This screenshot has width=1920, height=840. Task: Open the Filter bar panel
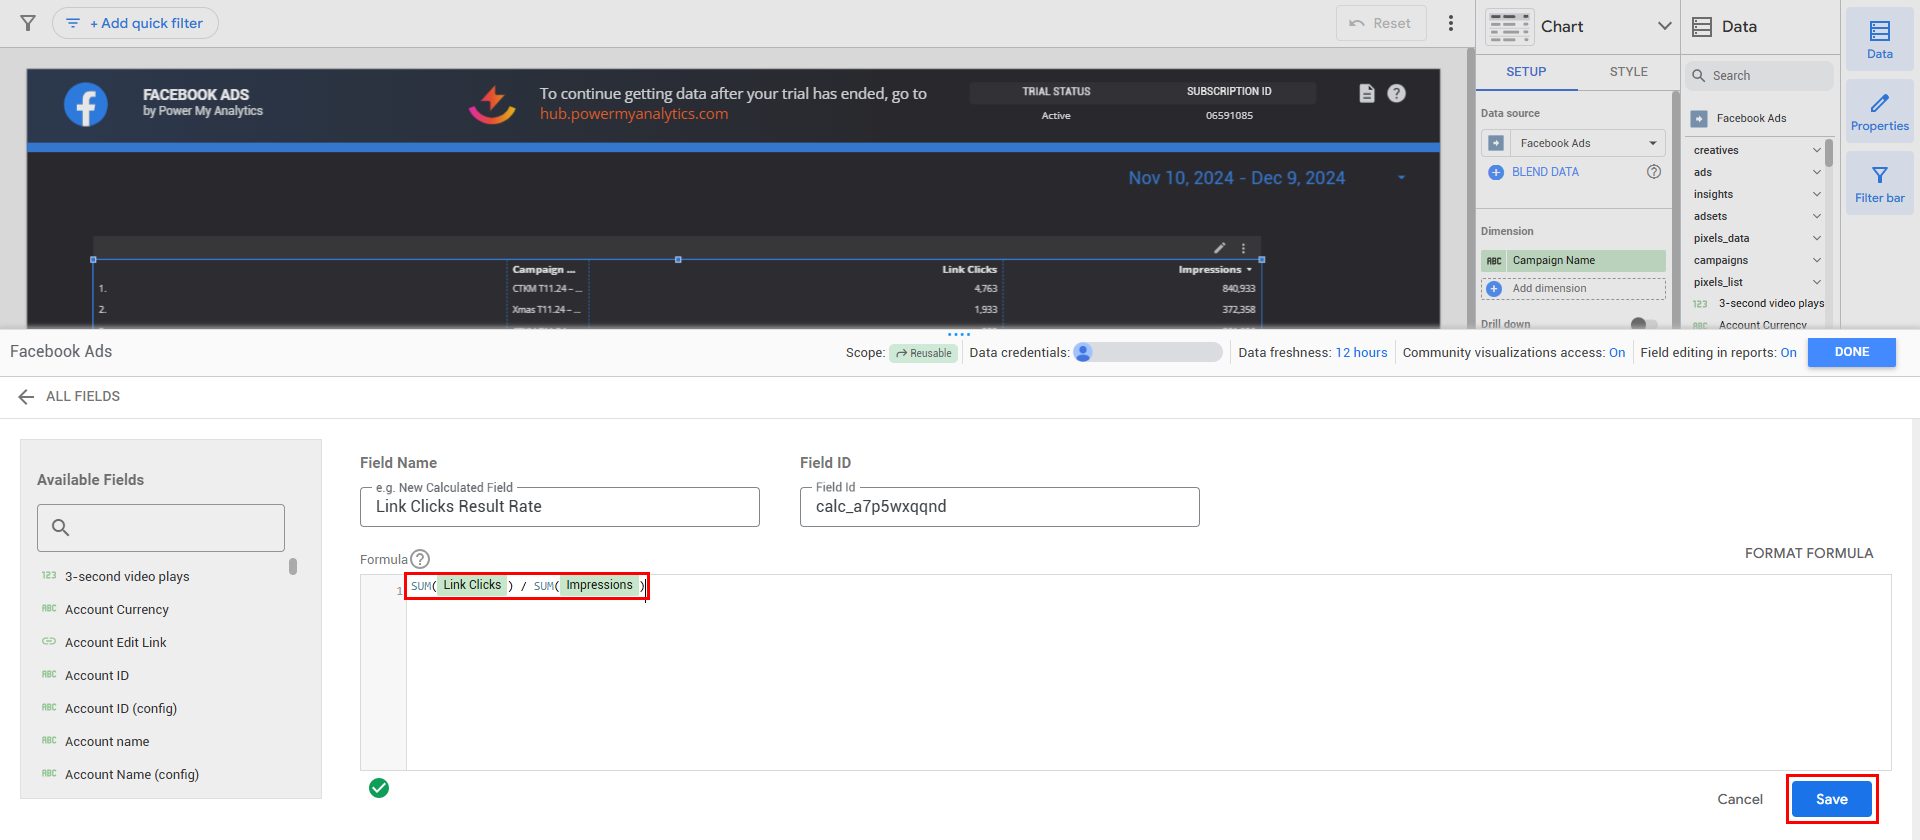(1879, 183)
